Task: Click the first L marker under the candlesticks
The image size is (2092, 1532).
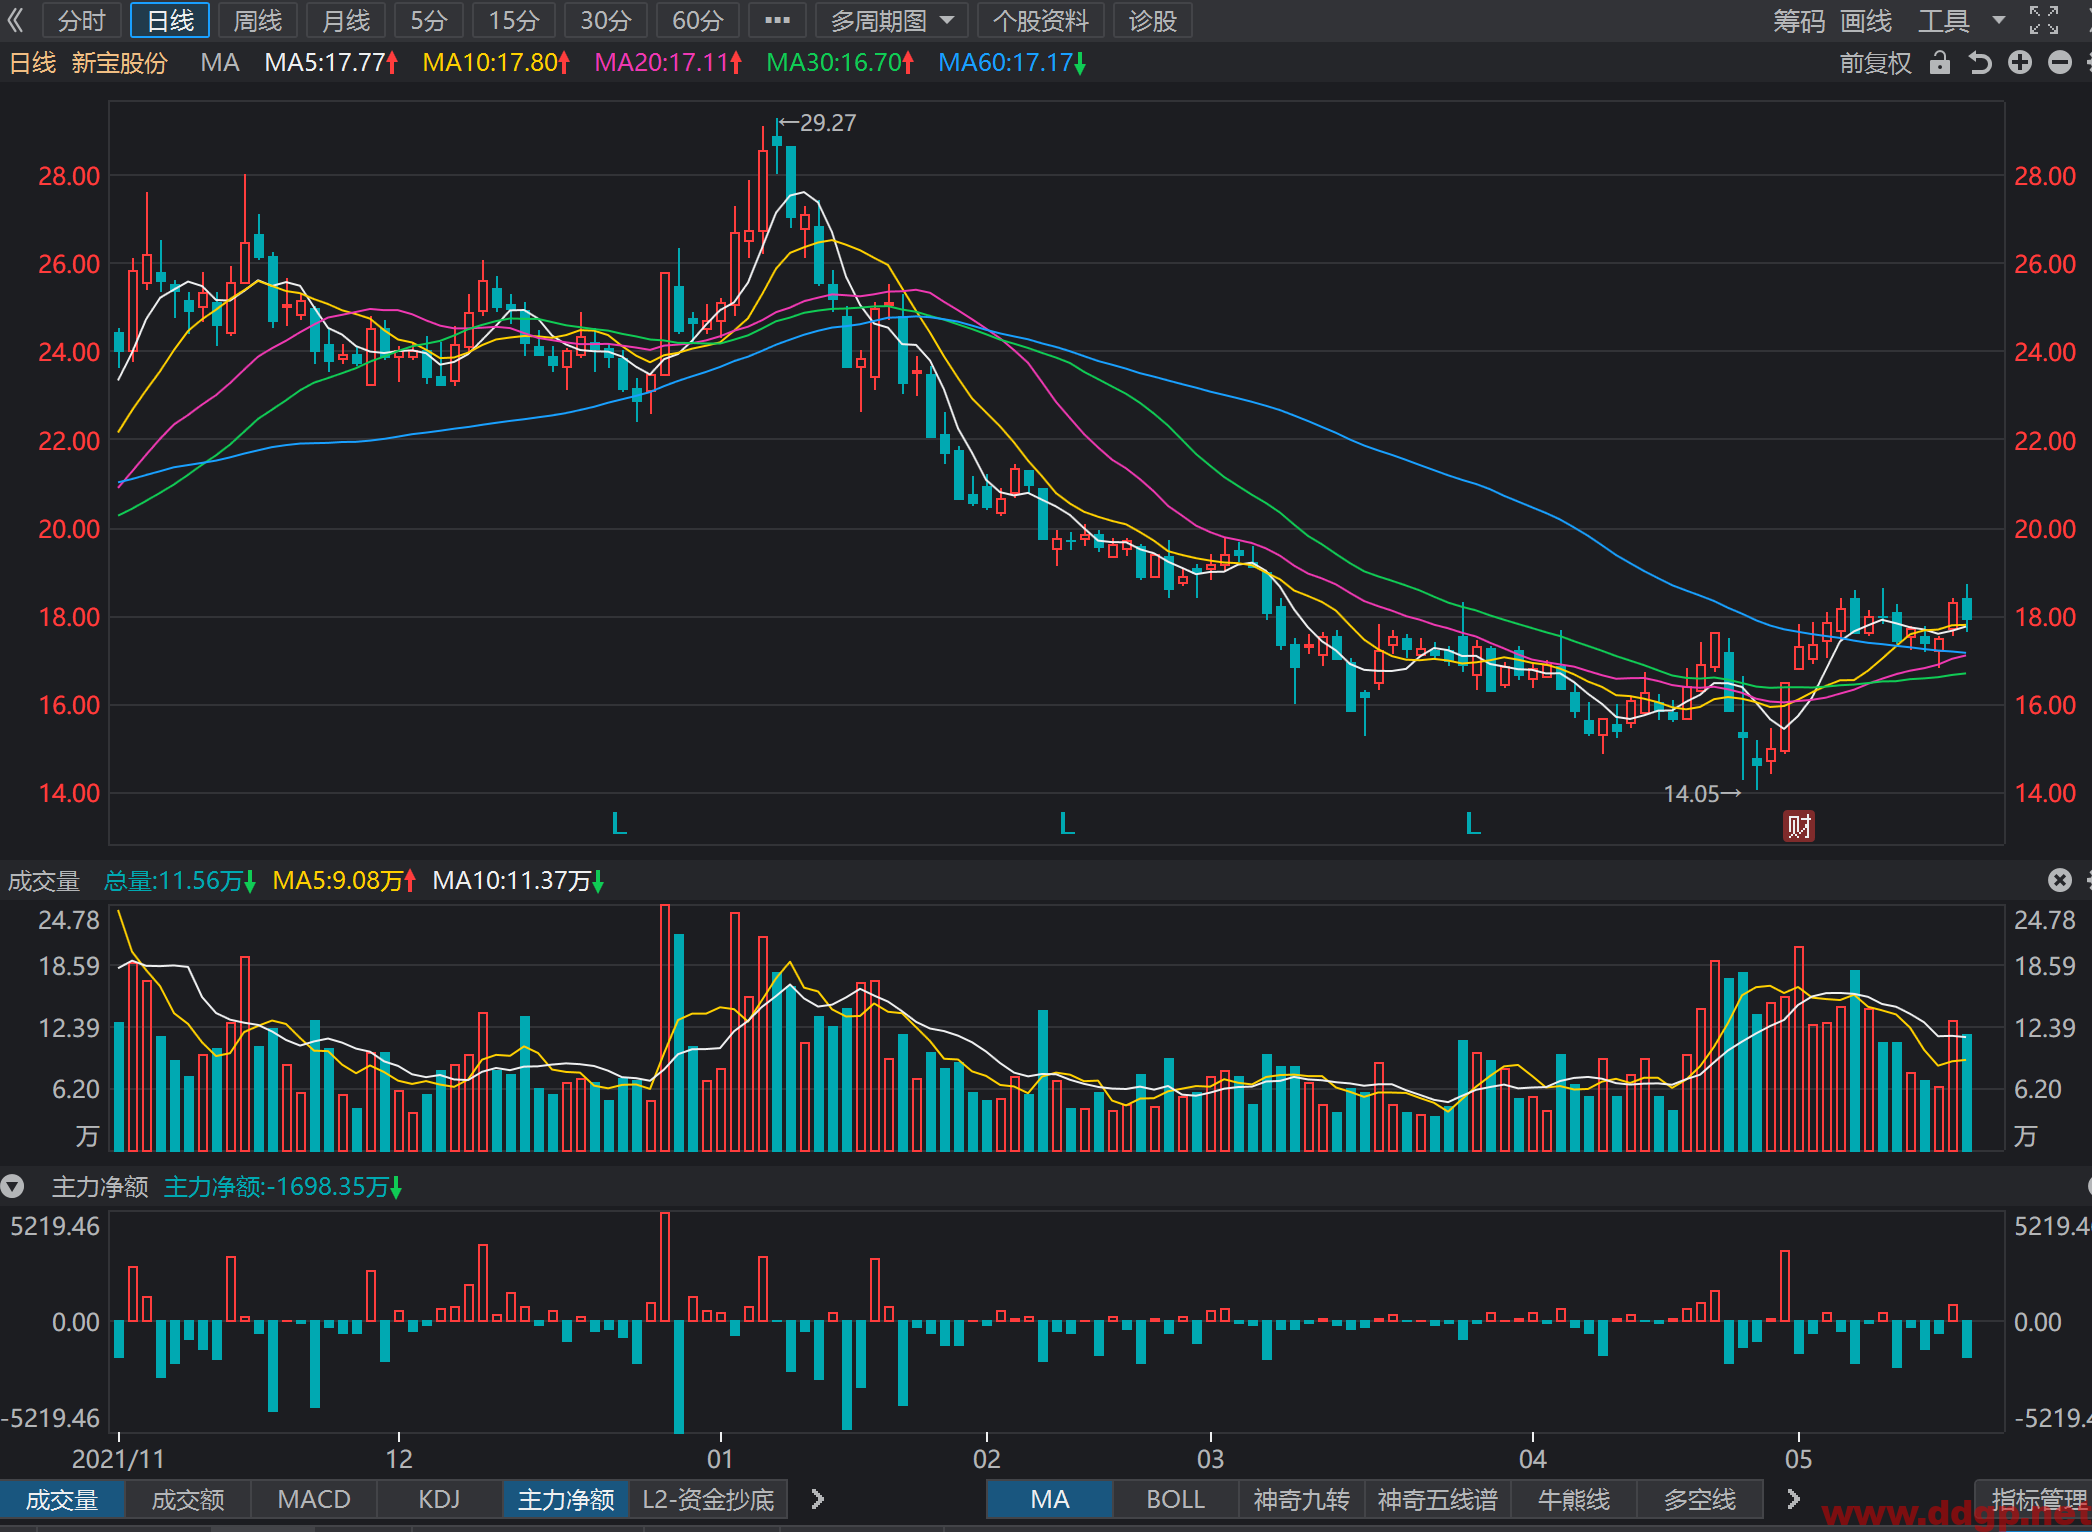Action: 619,824
